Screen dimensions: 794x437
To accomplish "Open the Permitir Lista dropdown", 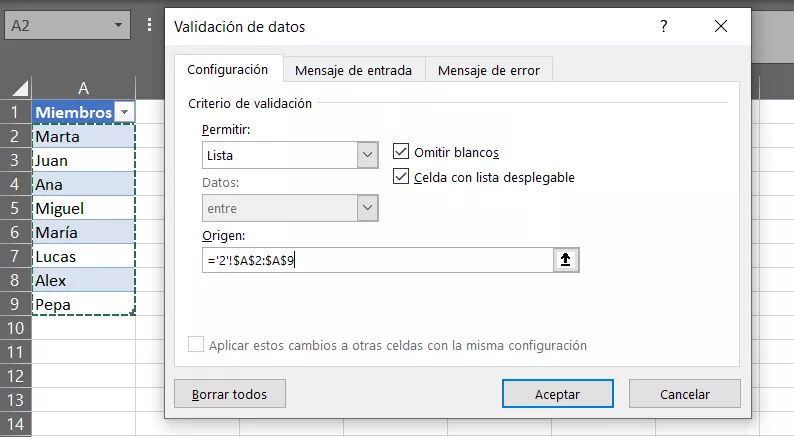I will tap(367, 155).
